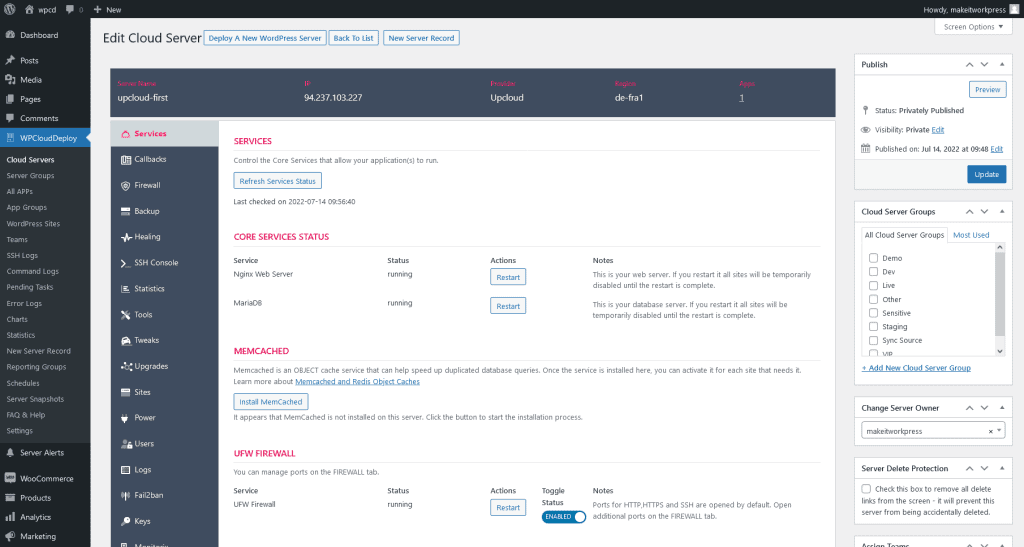Image resolution: width=1024 pixels, height=547 pixels.
Task: Check the Sync Source group checkbox
Action: 873,340
